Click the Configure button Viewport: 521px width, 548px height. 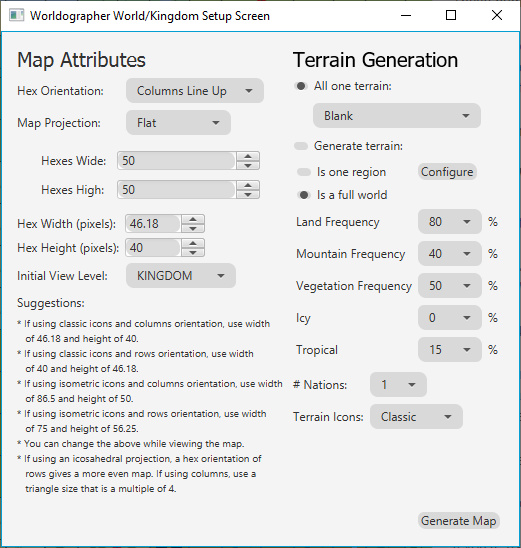tap(447, 172)
